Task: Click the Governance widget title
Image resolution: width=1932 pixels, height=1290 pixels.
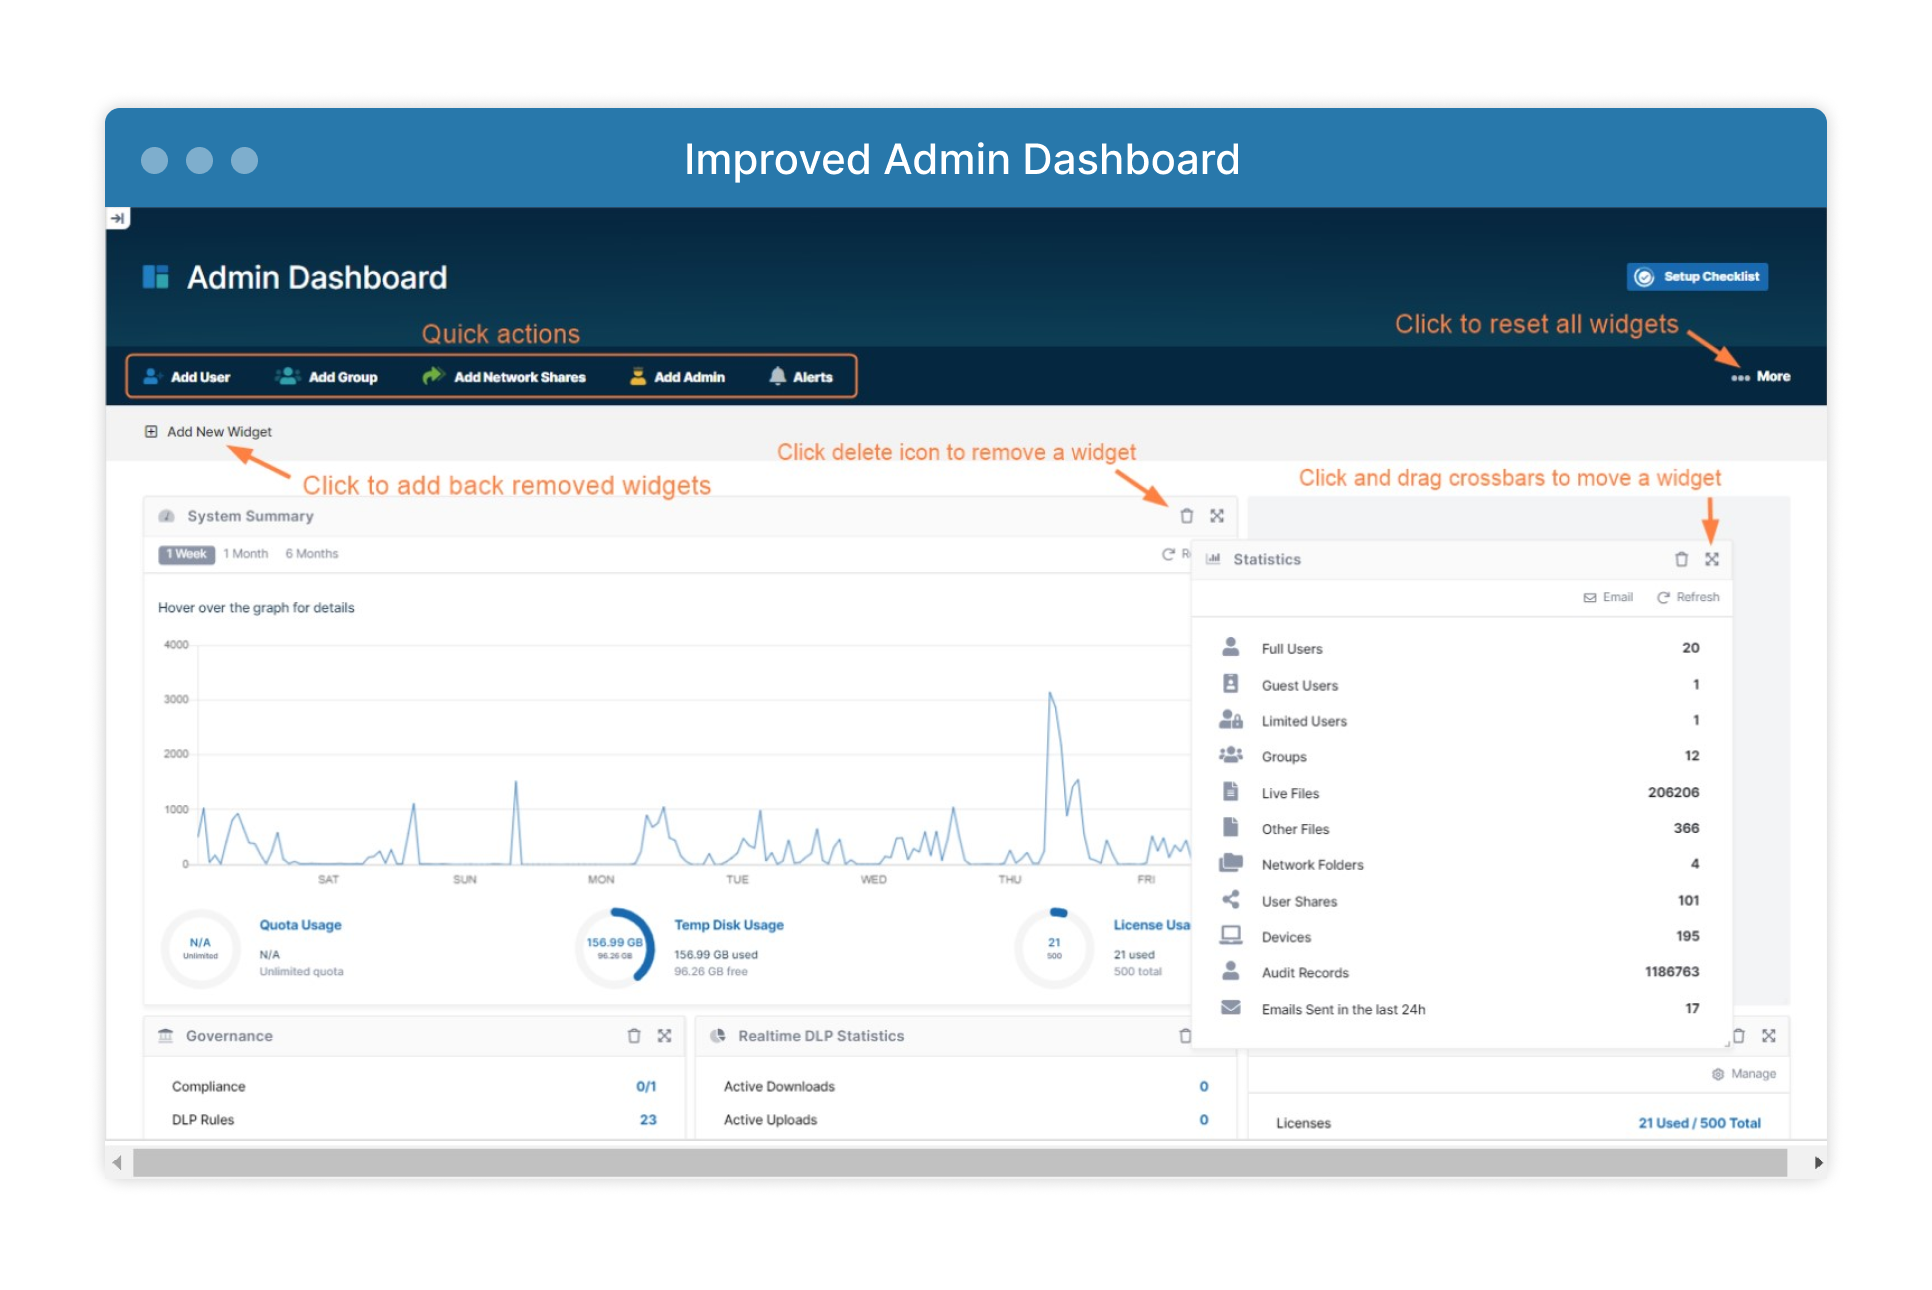Action: tap(229, 1036)
